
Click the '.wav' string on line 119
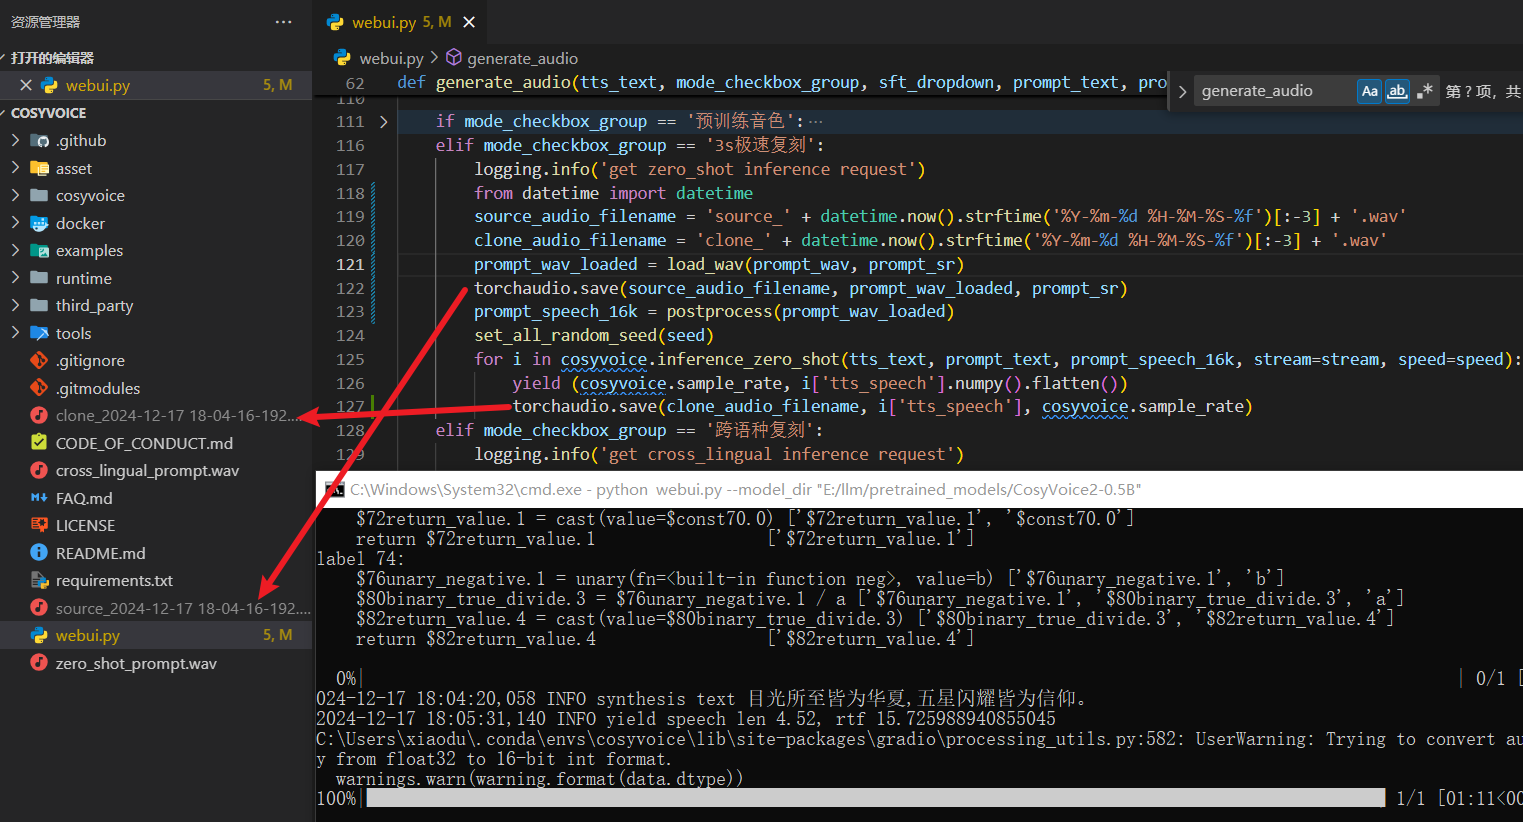(x=1378, y=217)
